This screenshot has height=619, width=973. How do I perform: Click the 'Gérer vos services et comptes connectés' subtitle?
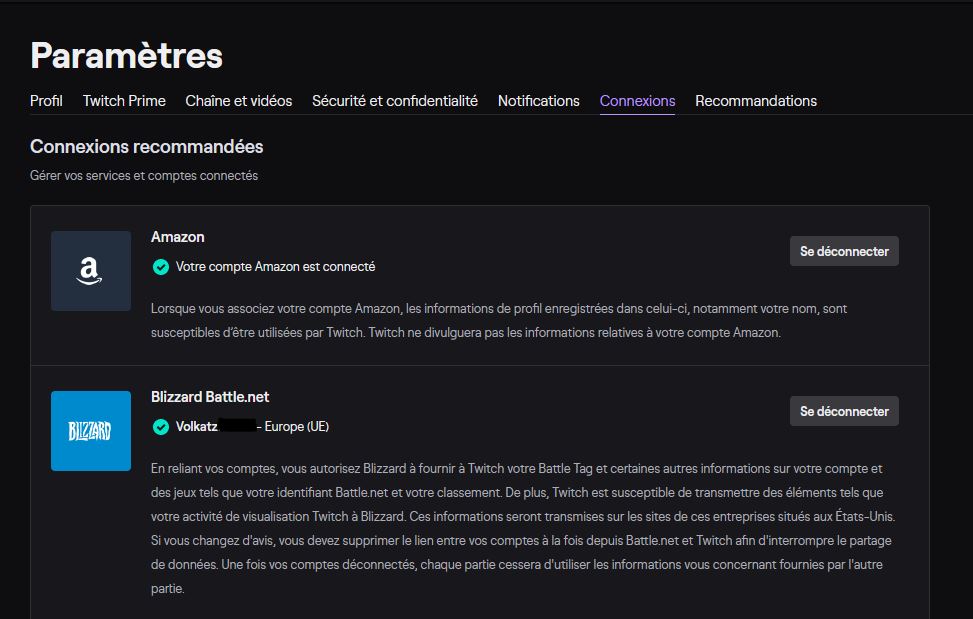pyautogui.click(x=144, y=176)
